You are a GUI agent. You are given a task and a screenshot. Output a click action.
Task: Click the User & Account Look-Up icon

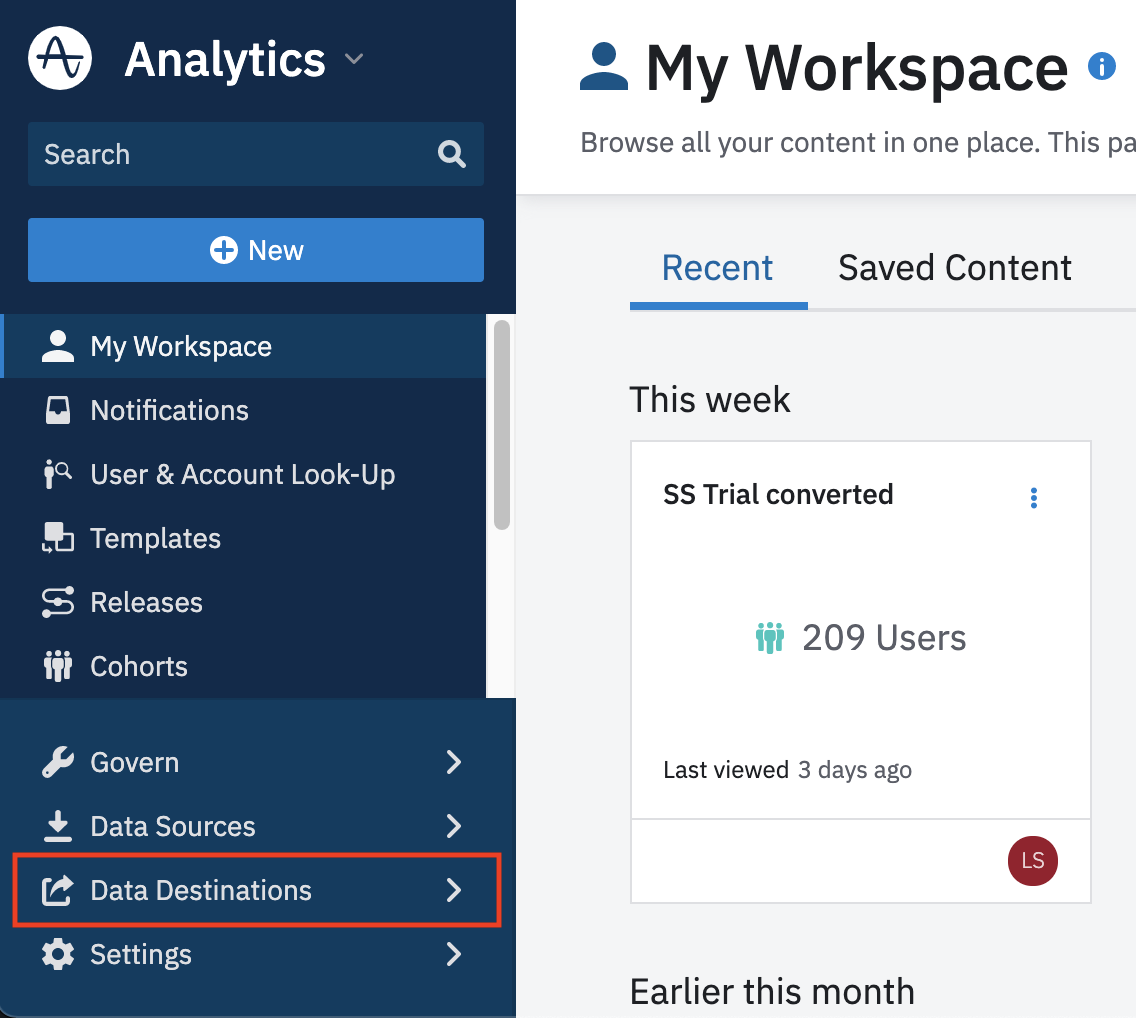[x=58, y=475]
